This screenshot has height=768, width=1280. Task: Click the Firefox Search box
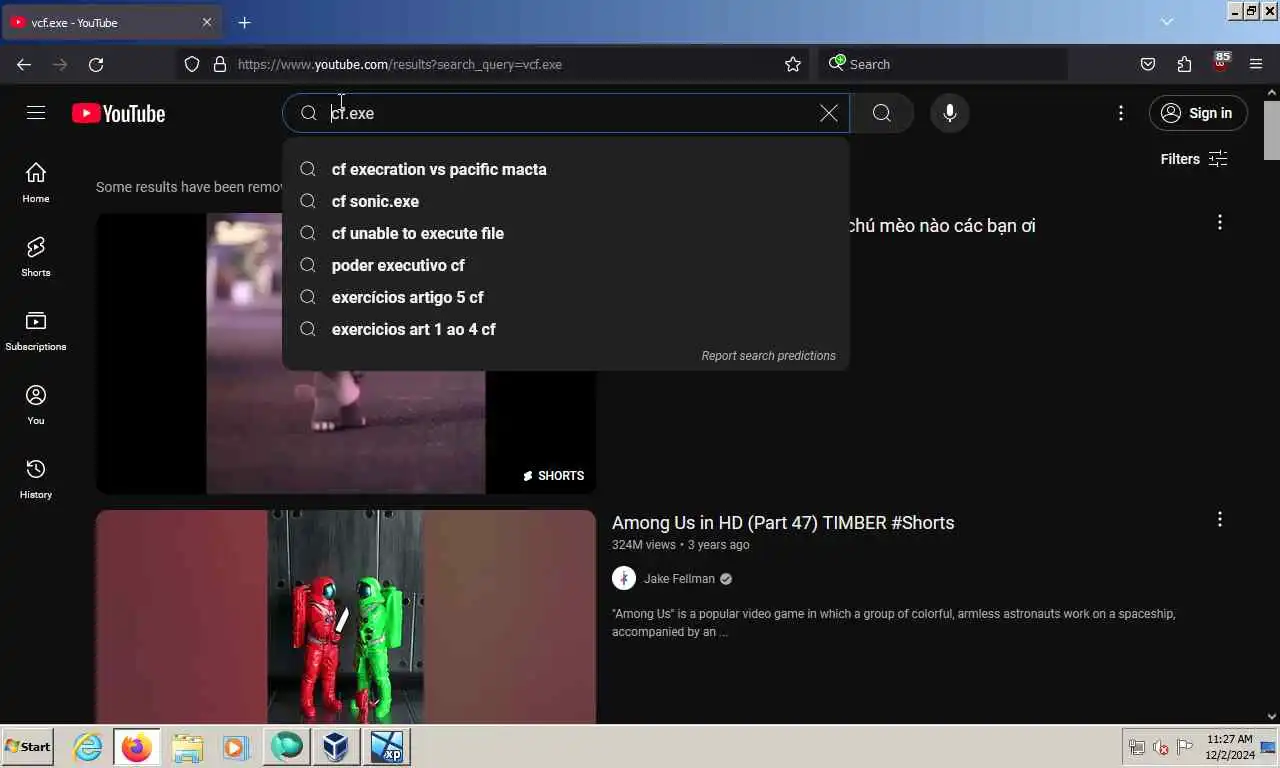click(943, 64)
